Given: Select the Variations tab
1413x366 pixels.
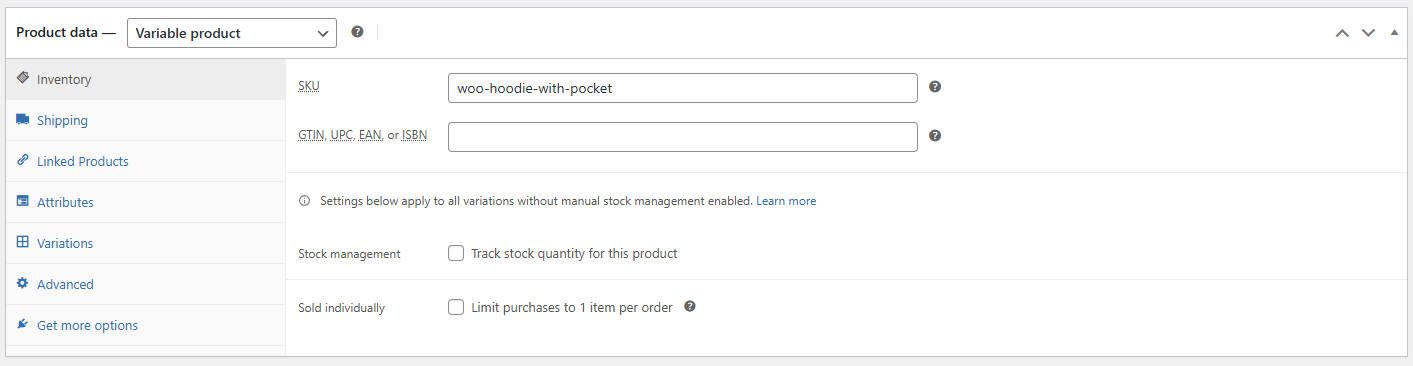Looking at the screenshot, I should (x=145, y=243).
